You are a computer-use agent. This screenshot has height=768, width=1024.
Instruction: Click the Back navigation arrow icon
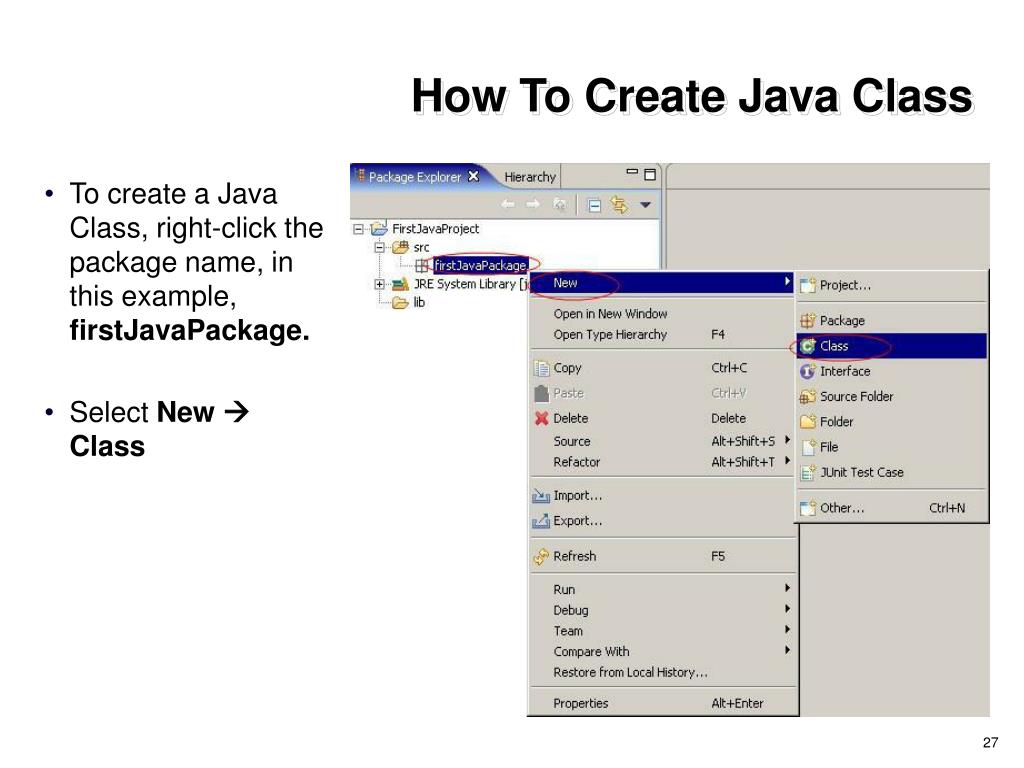pos(508,204)
